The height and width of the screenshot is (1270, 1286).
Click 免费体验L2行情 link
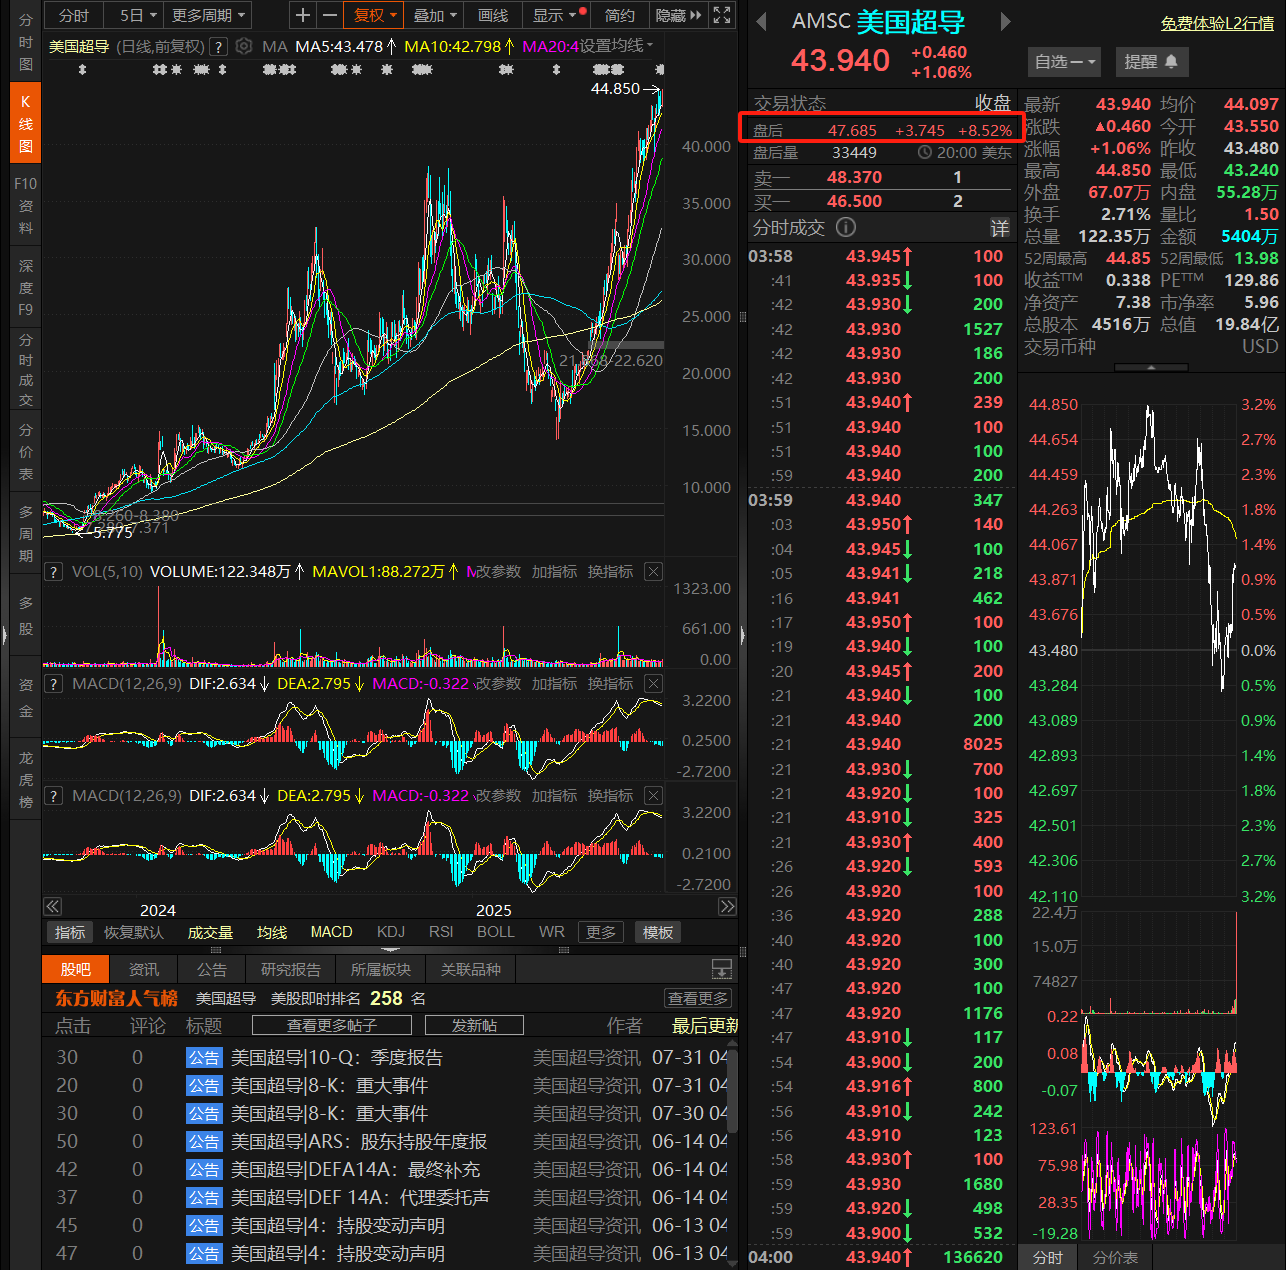pos(1217,23)
